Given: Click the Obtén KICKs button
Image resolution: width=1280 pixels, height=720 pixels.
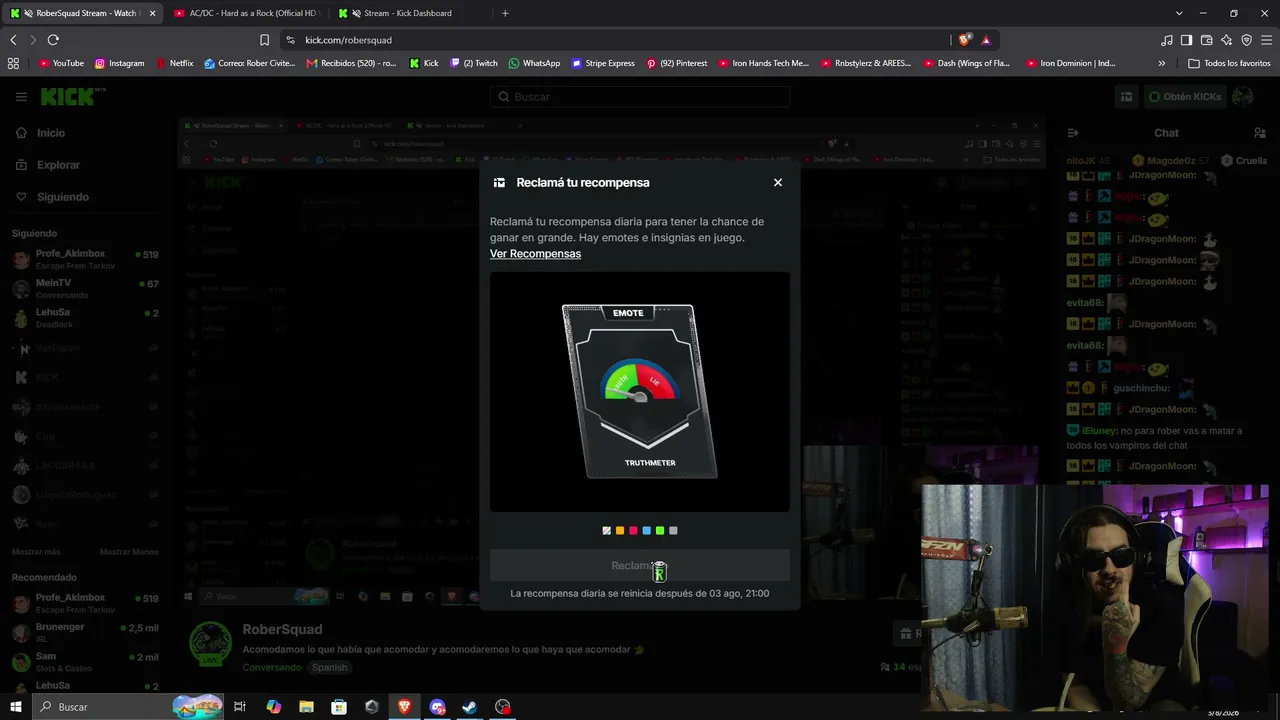Looking at the screenshot, I should point(1185,97).
